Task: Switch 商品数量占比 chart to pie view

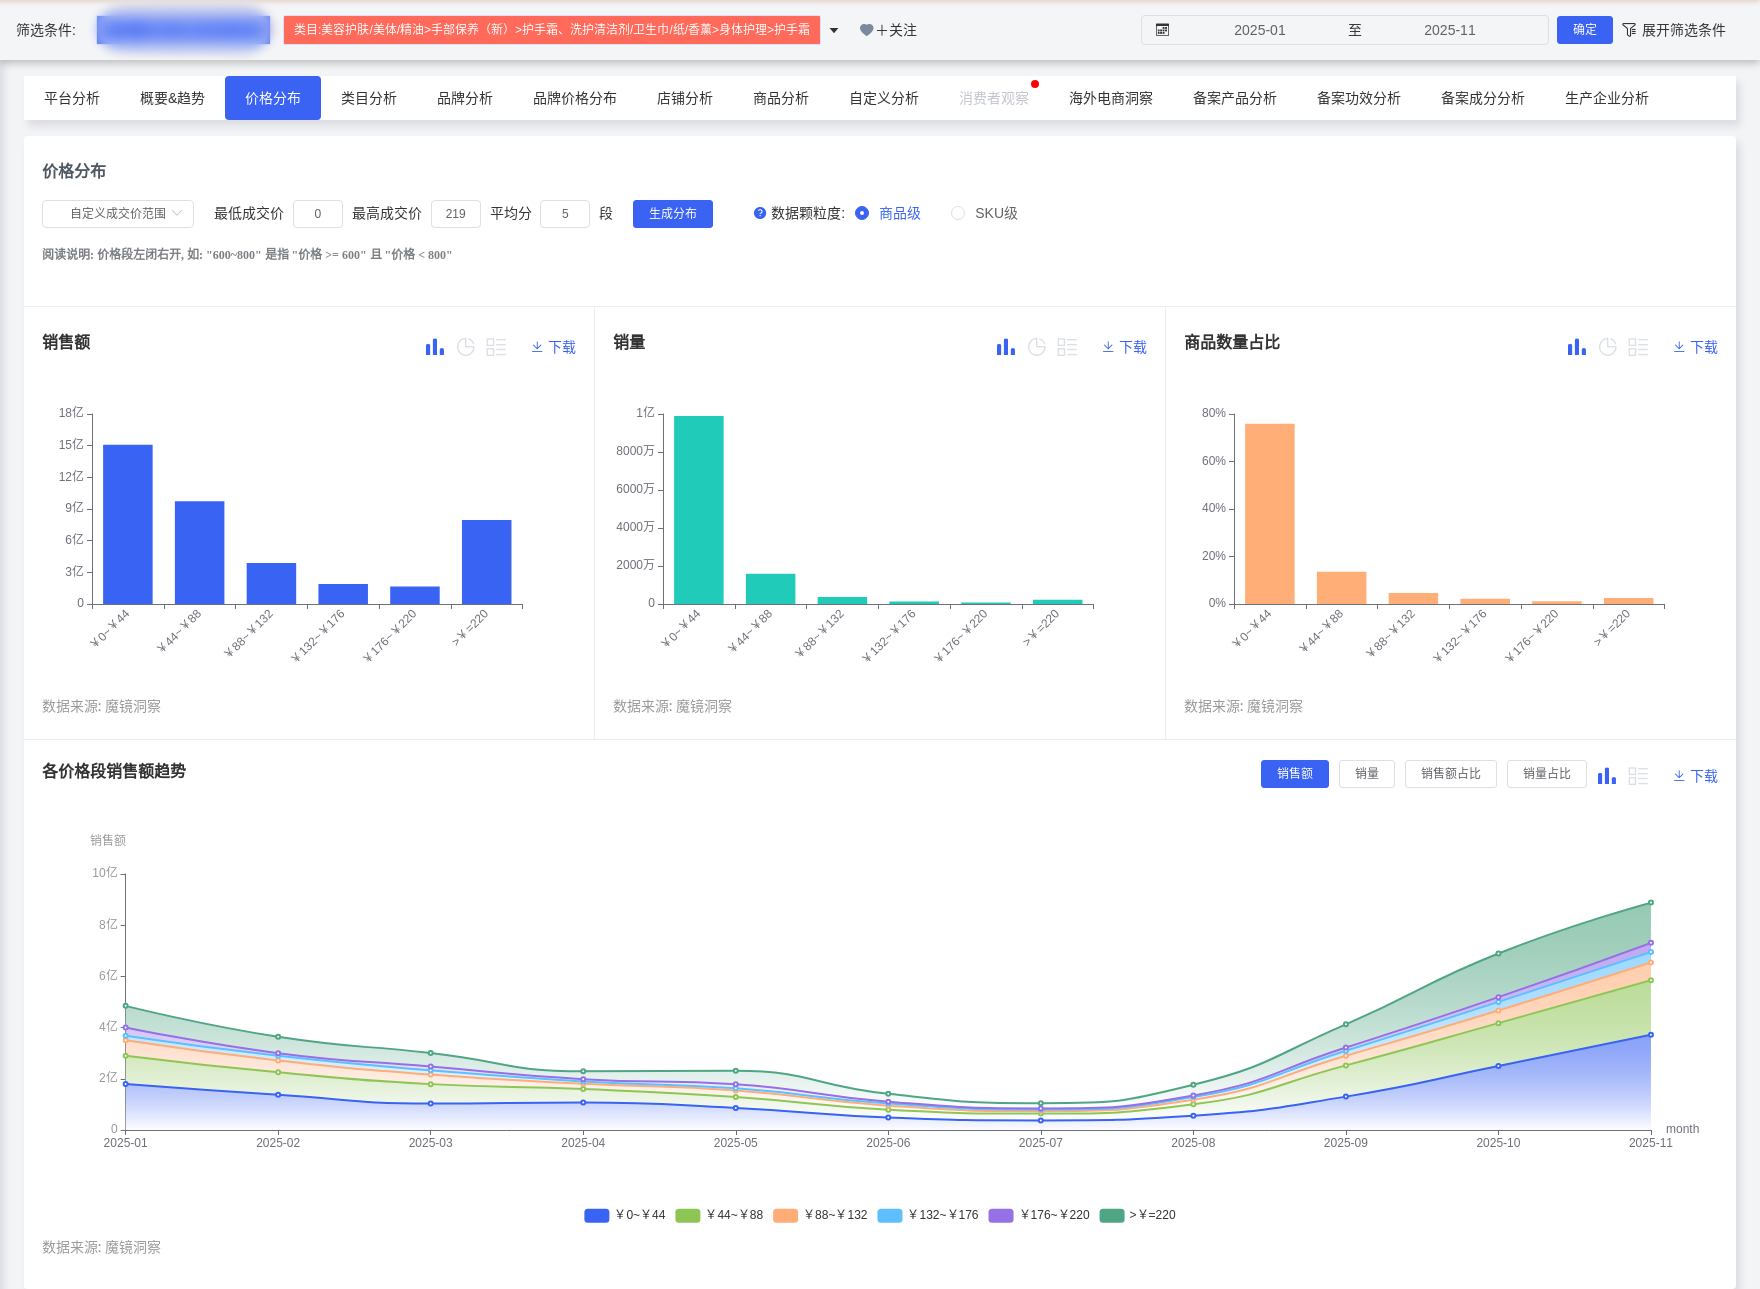Action: (1608, 347)
